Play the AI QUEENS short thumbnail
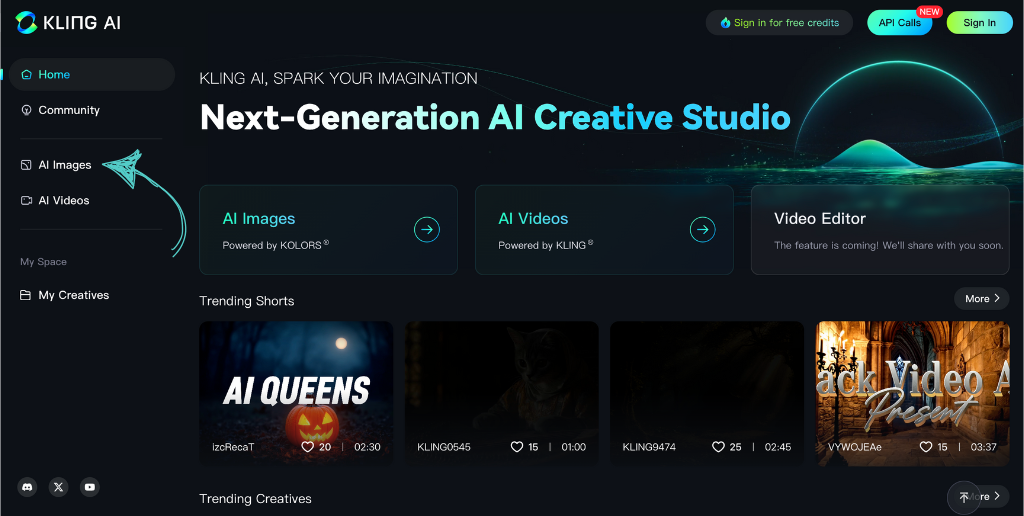This screenshot has width=1024, height=516. click(296, 393)
